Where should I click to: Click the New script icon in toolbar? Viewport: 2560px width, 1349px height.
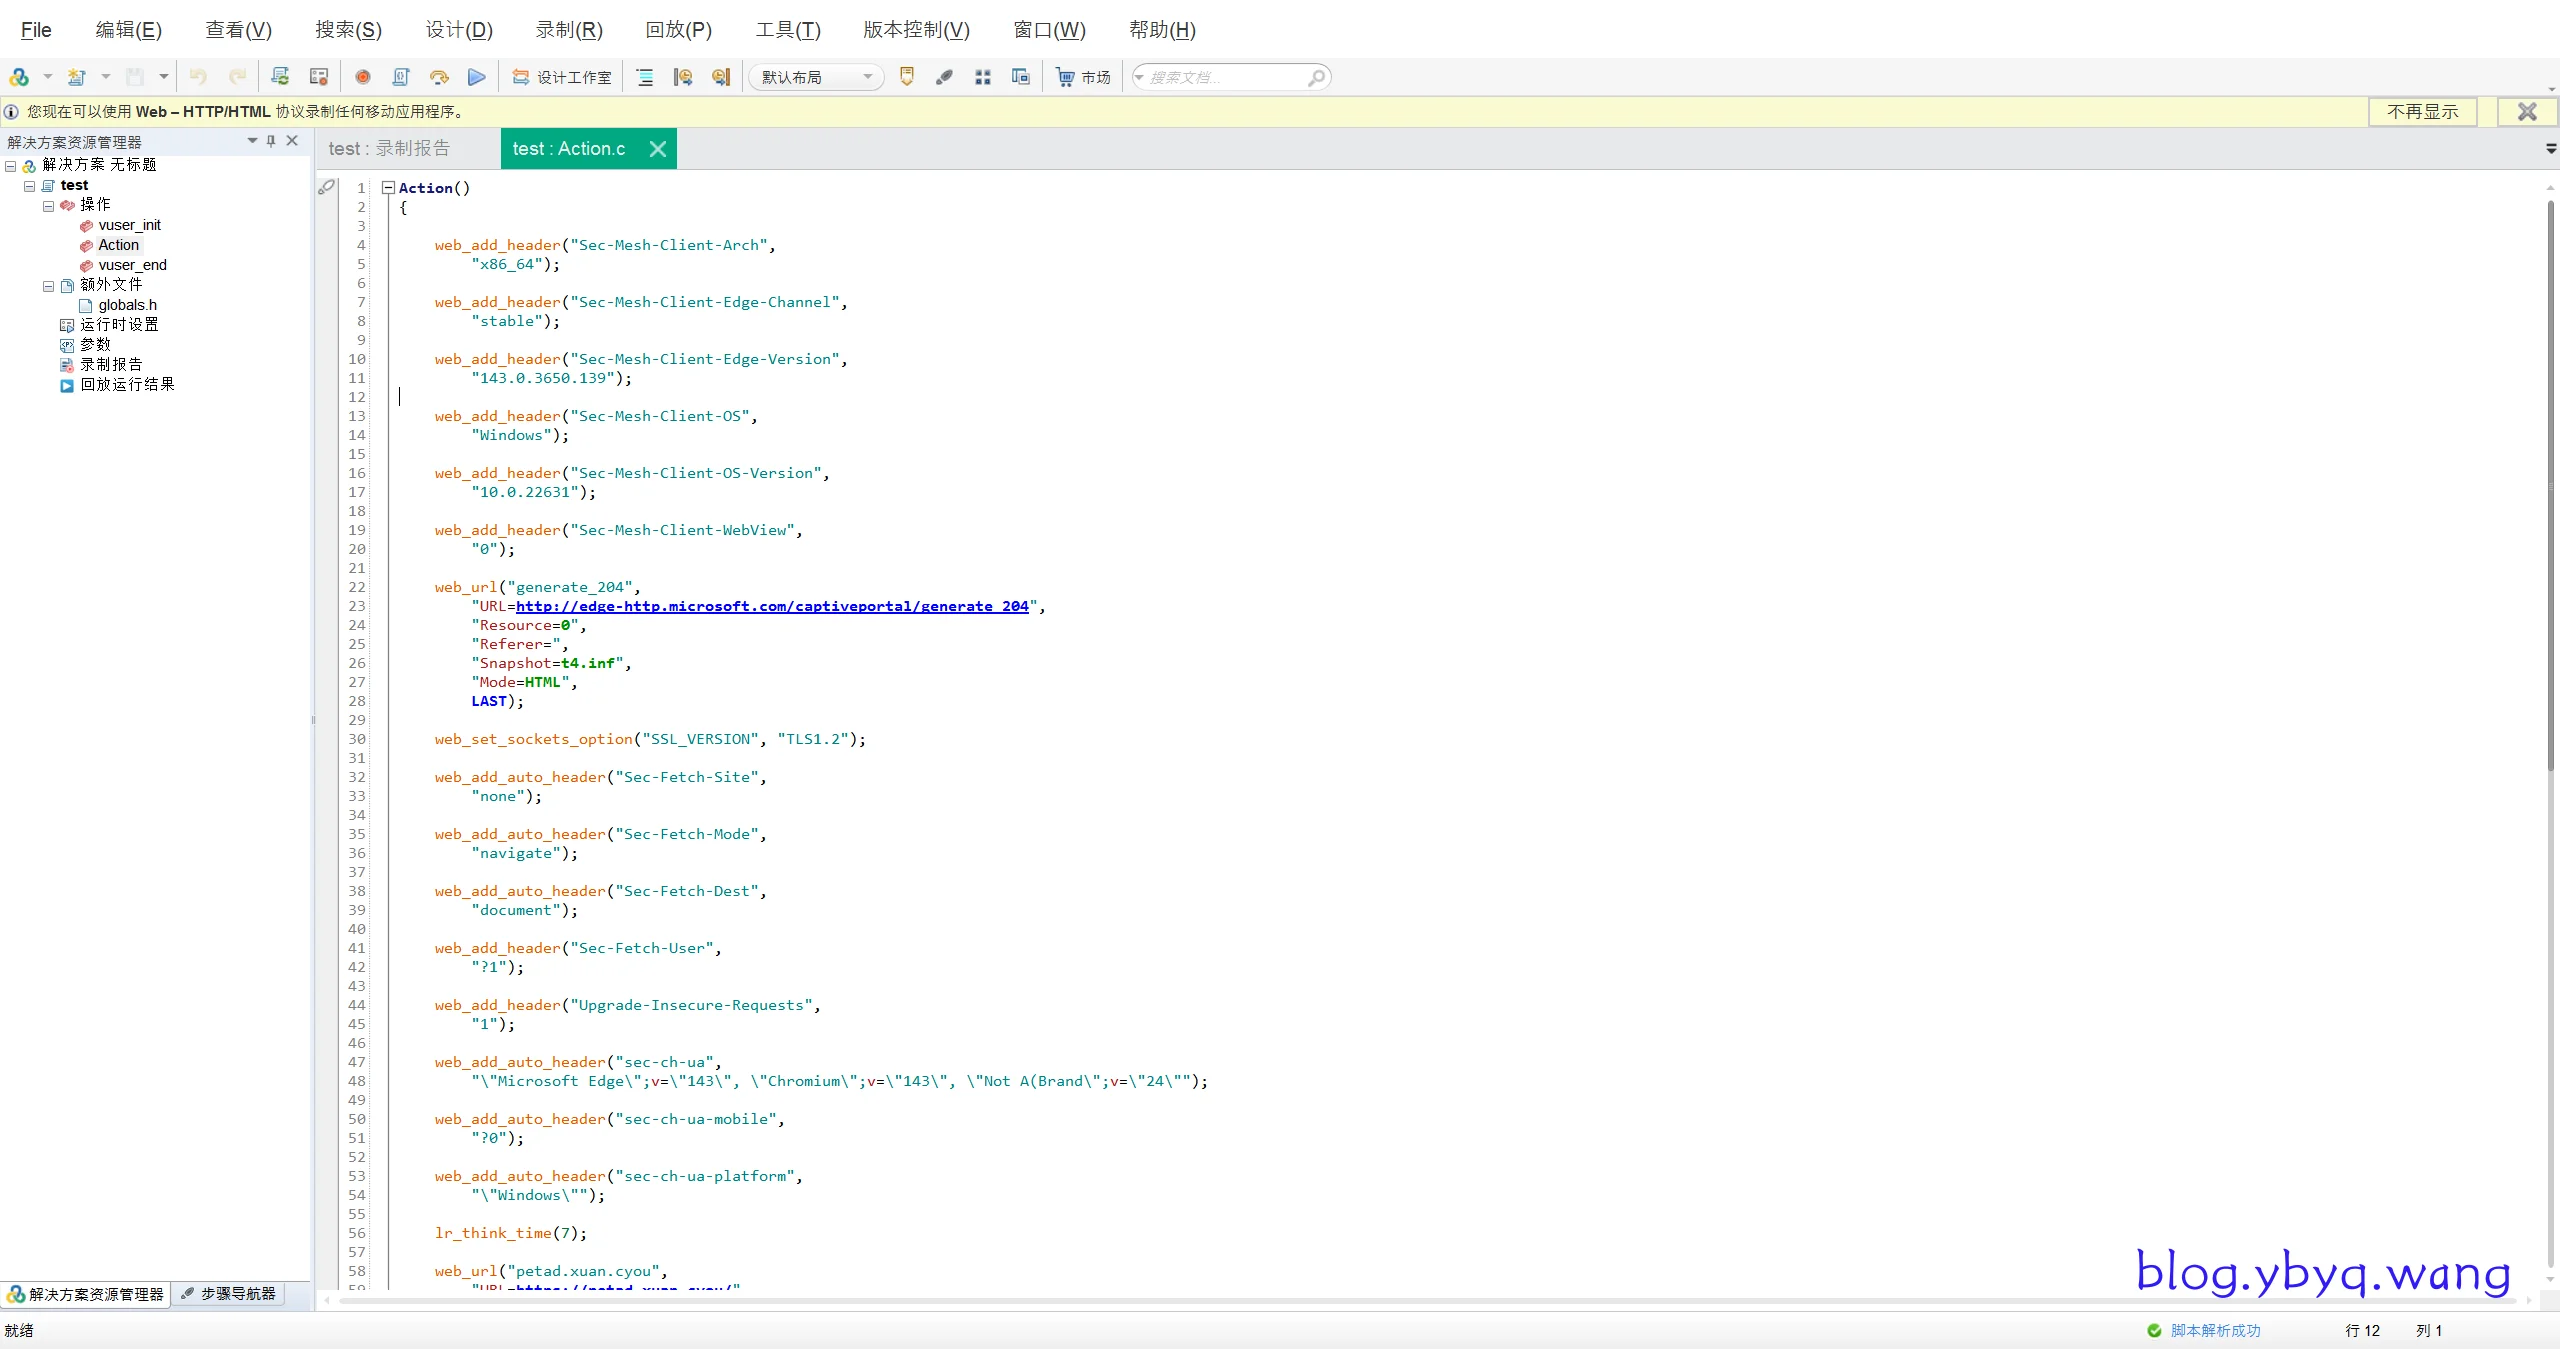(77, 77)
